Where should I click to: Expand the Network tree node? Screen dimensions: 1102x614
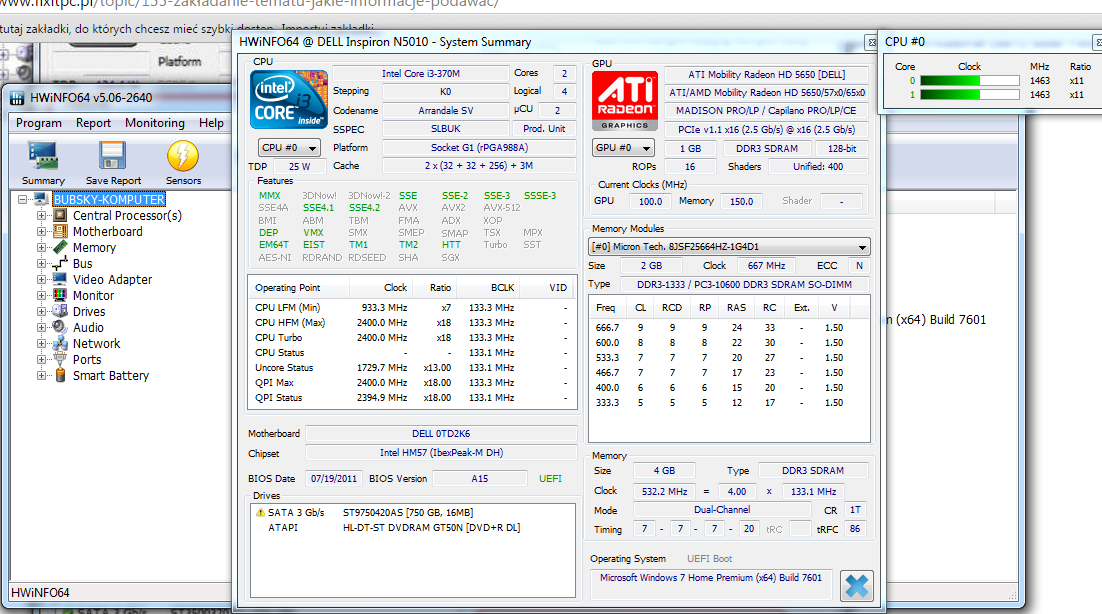click(x=41, y=344)
